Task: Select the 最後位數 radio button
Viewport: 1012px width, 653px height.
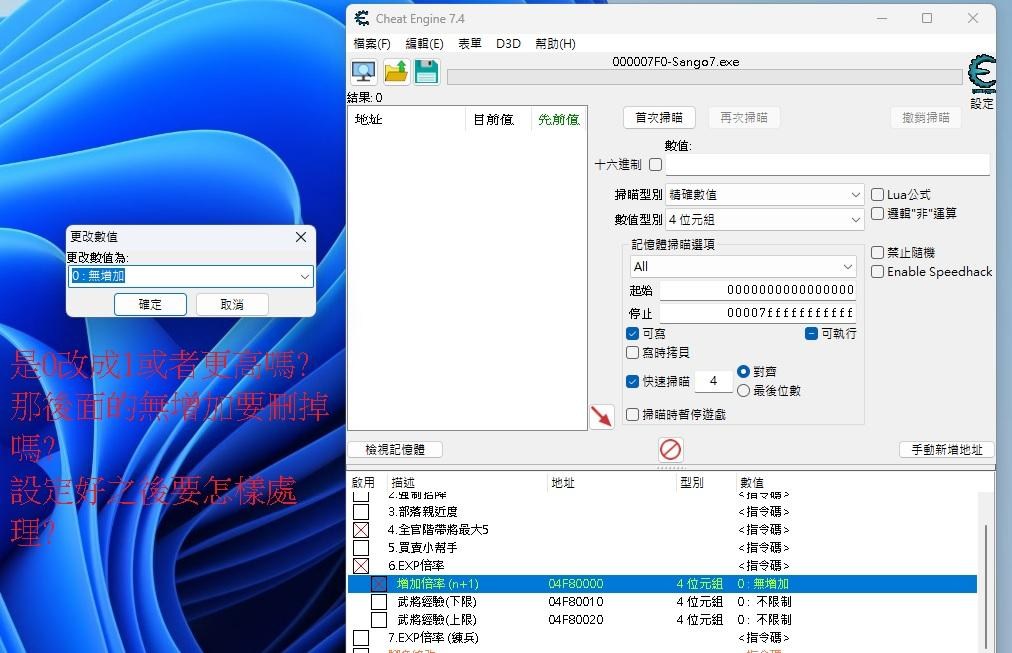Action: [744, 390]
